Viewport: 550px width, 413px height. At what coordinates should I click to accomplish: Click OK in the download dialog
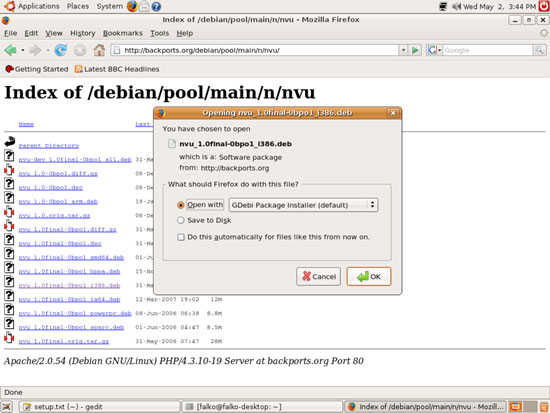pos(369,277)
